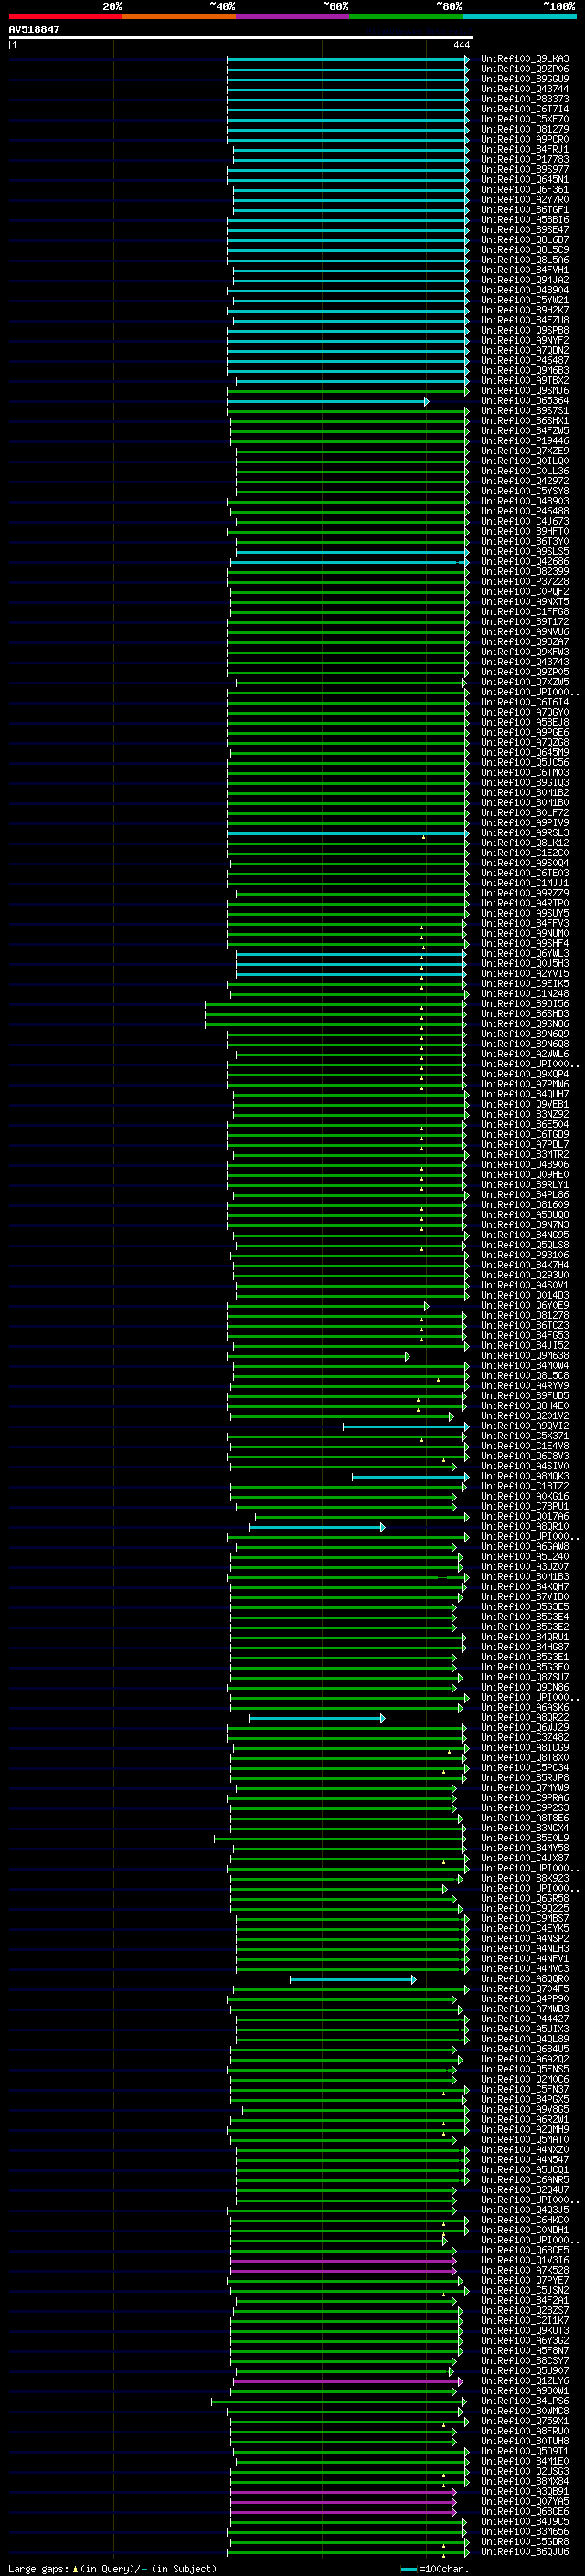This screenshot has width=585, height=2576.
Task: Click the purple ~60% legend segment
Action: coord(292,16)
